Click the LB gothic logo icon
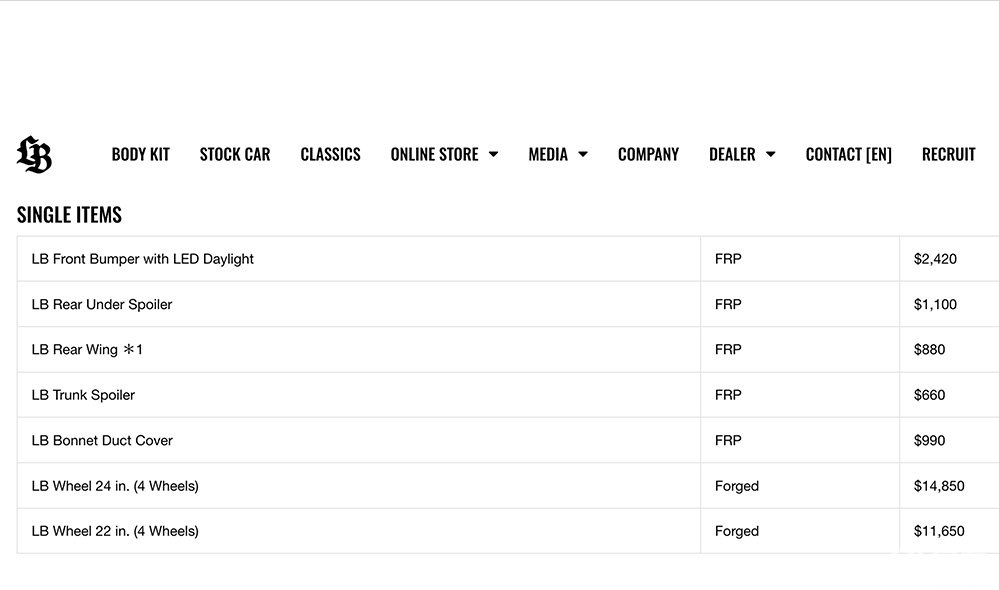 coord(34,154)
